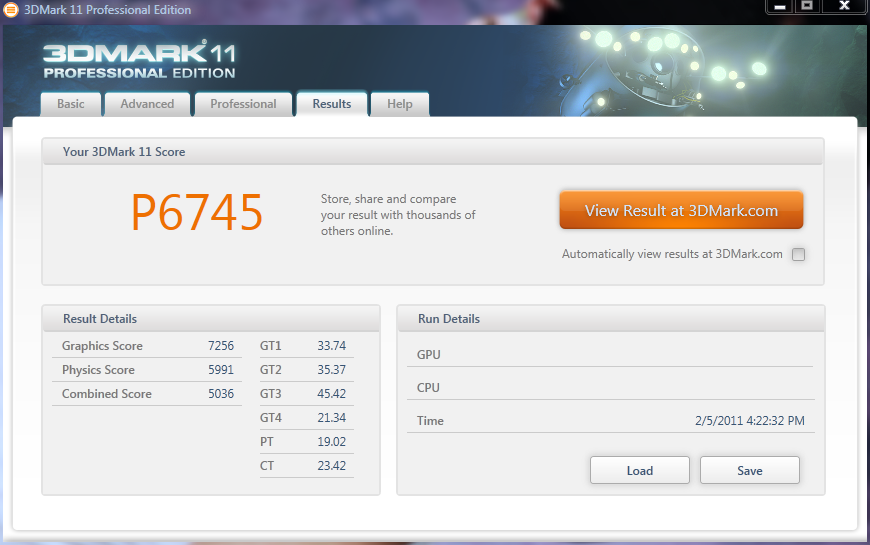Open the Basic tab

point(70,104)
